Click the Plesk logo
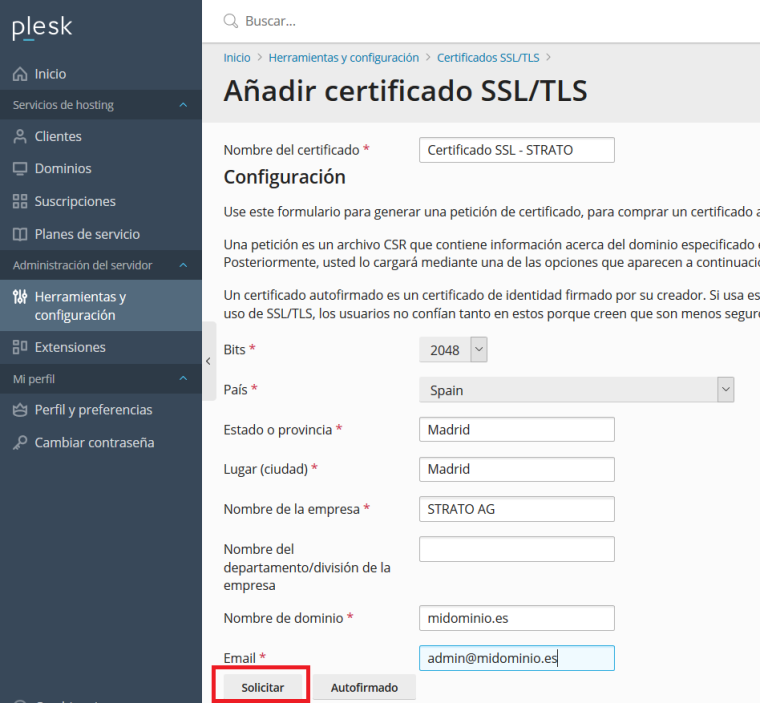Image resolution: width=760 pixels, height=703 pixels. tap(42, 27)
